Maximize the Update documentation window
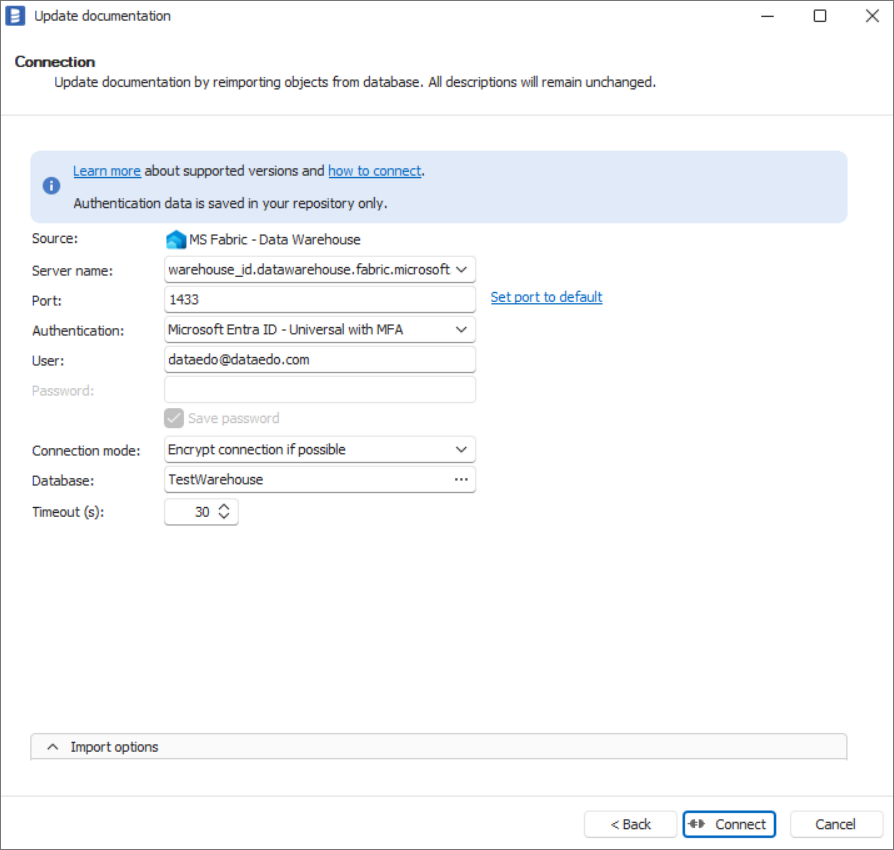 tap(820, 16)
